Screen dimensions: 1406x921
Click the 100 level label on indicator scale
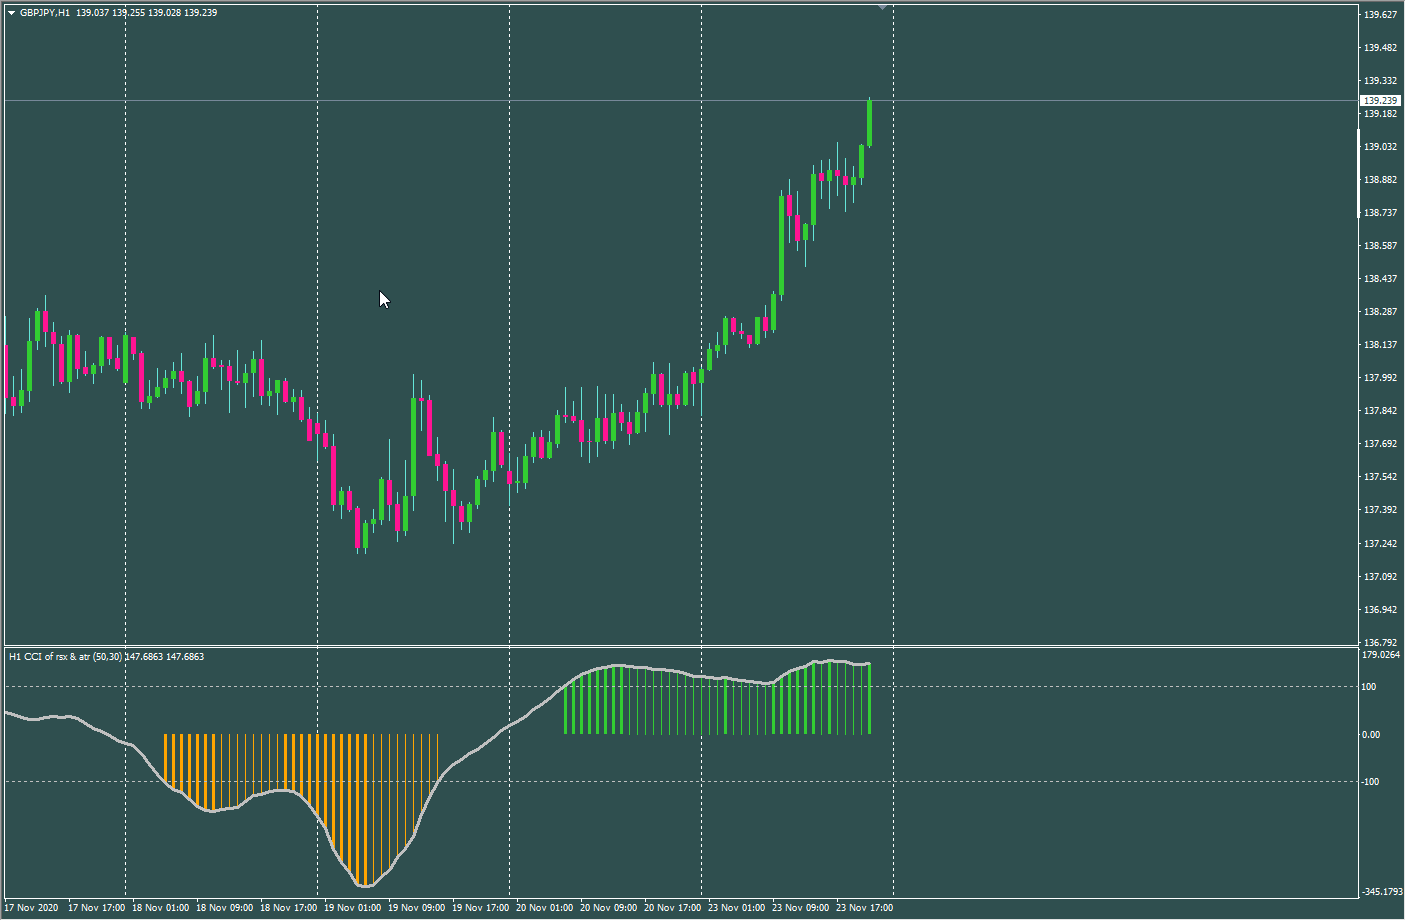1369,687
